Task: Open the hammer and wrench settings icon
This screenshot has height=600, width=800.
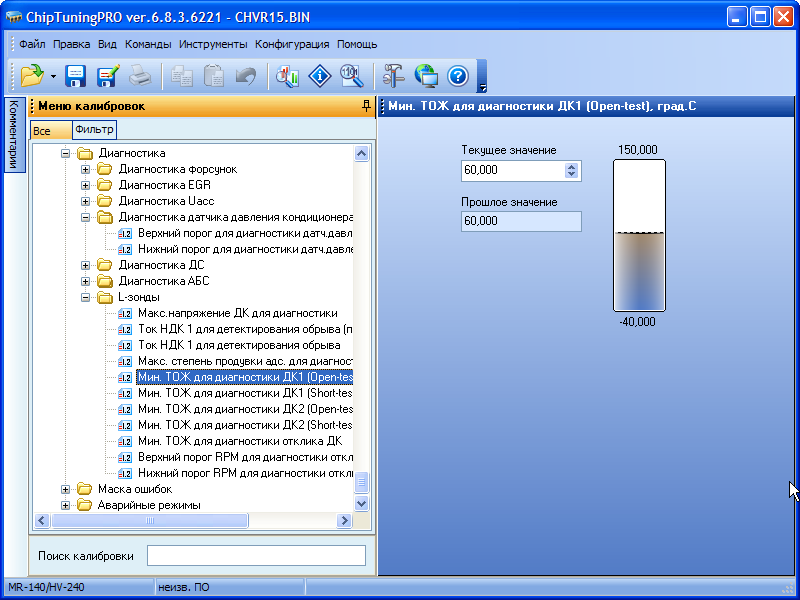Action: pos(394,75)
